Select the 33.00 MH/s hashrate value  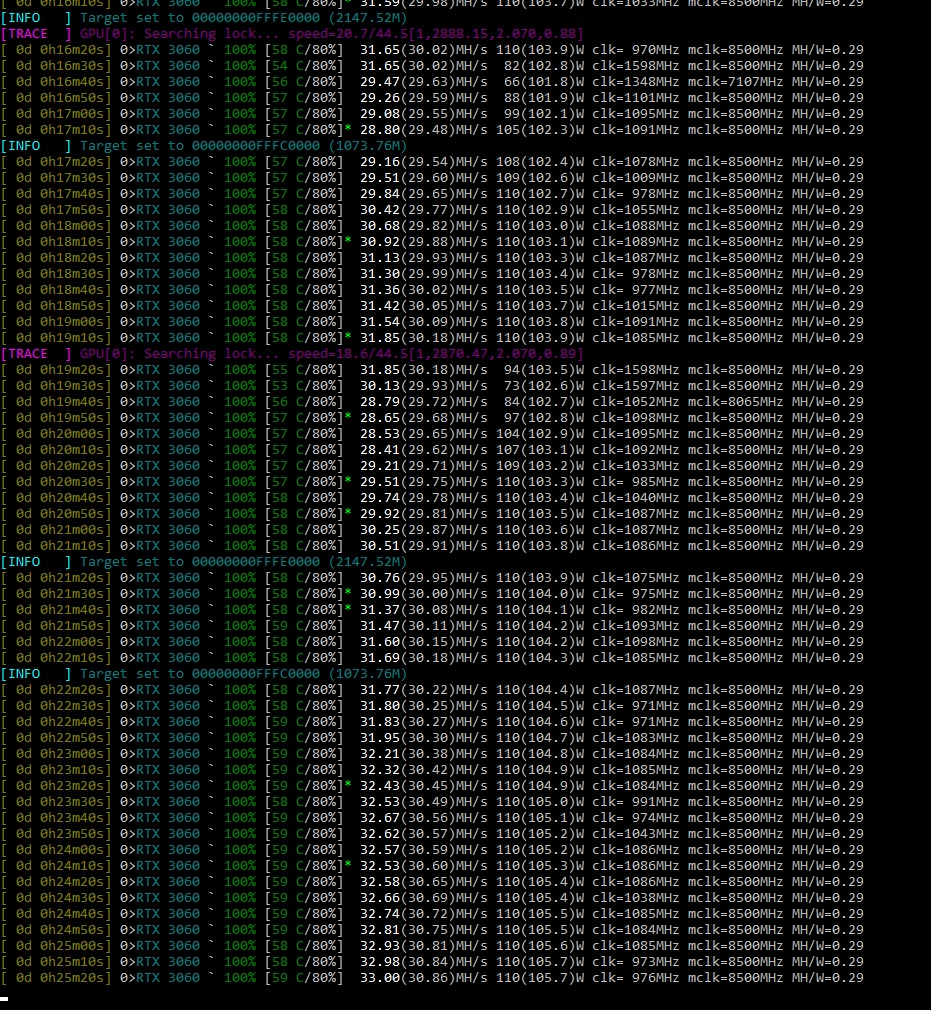(x=379, y=978)
